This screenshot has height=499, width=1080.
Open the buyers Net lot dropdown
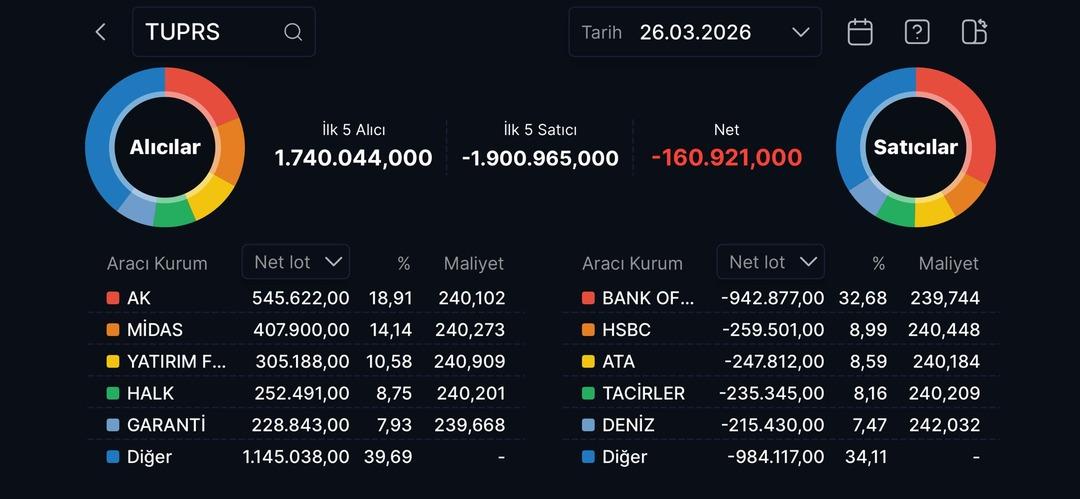click(x=296, y=262)
